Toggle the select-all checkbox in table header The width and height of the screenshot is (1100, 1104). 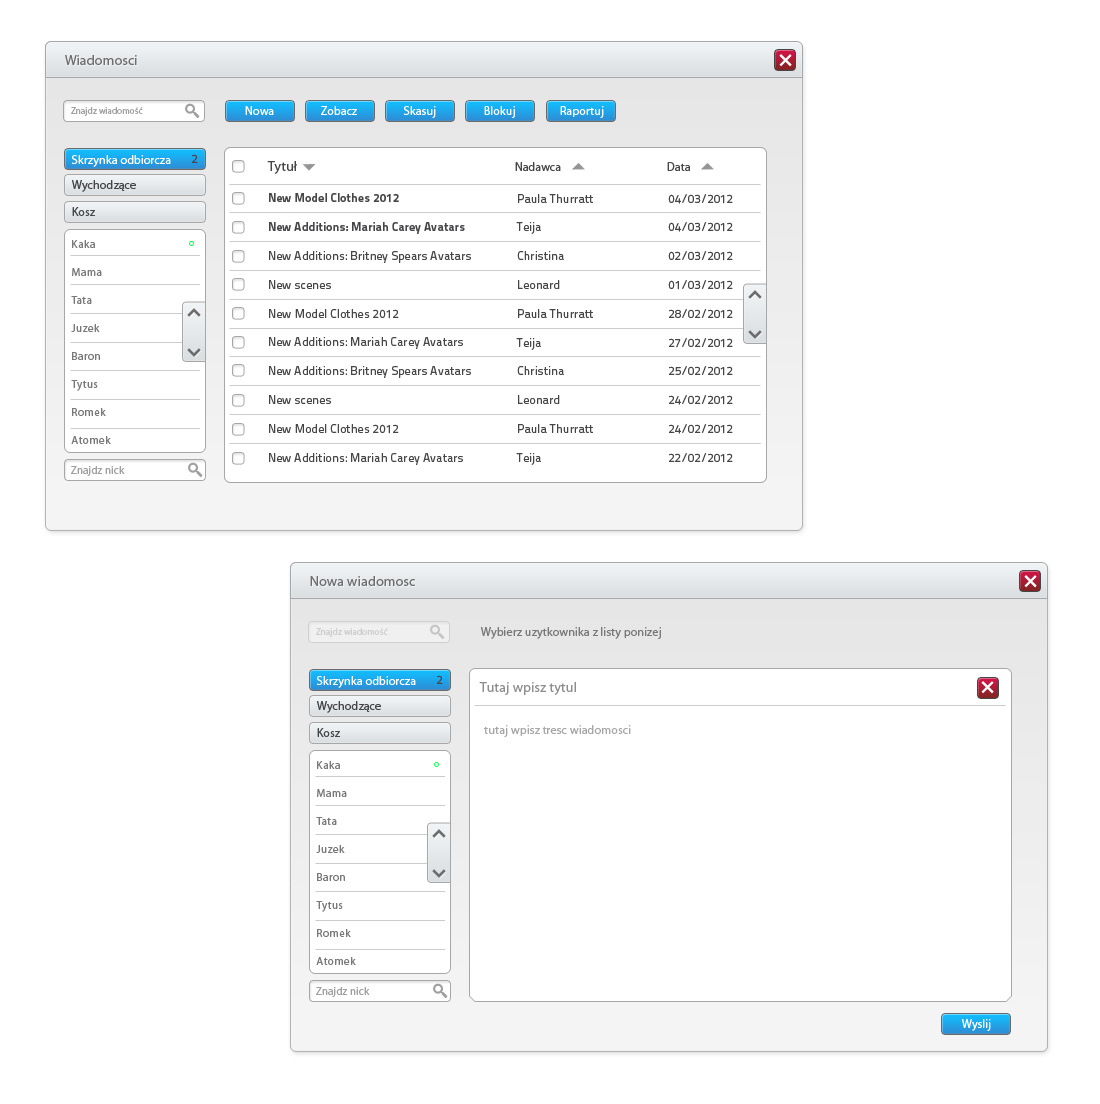tap(238, 166)
